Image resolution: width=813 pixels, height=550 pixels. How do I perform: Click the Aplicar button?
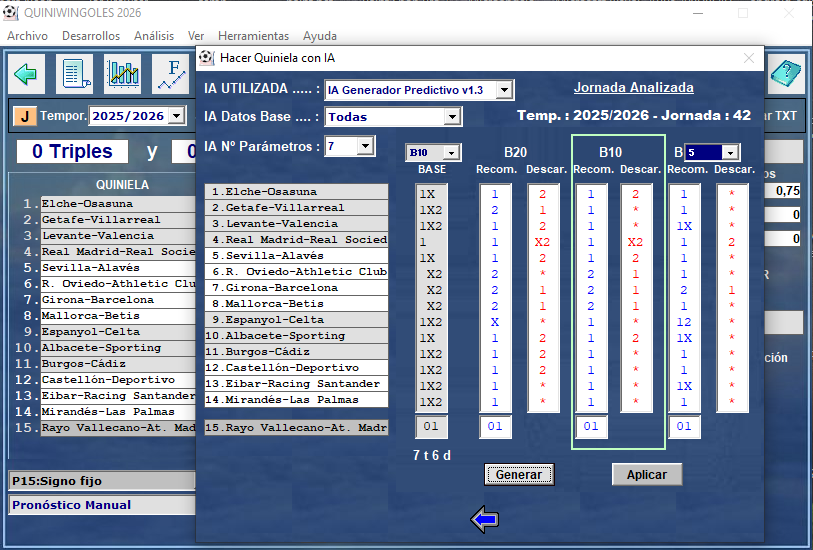point(647,474)
